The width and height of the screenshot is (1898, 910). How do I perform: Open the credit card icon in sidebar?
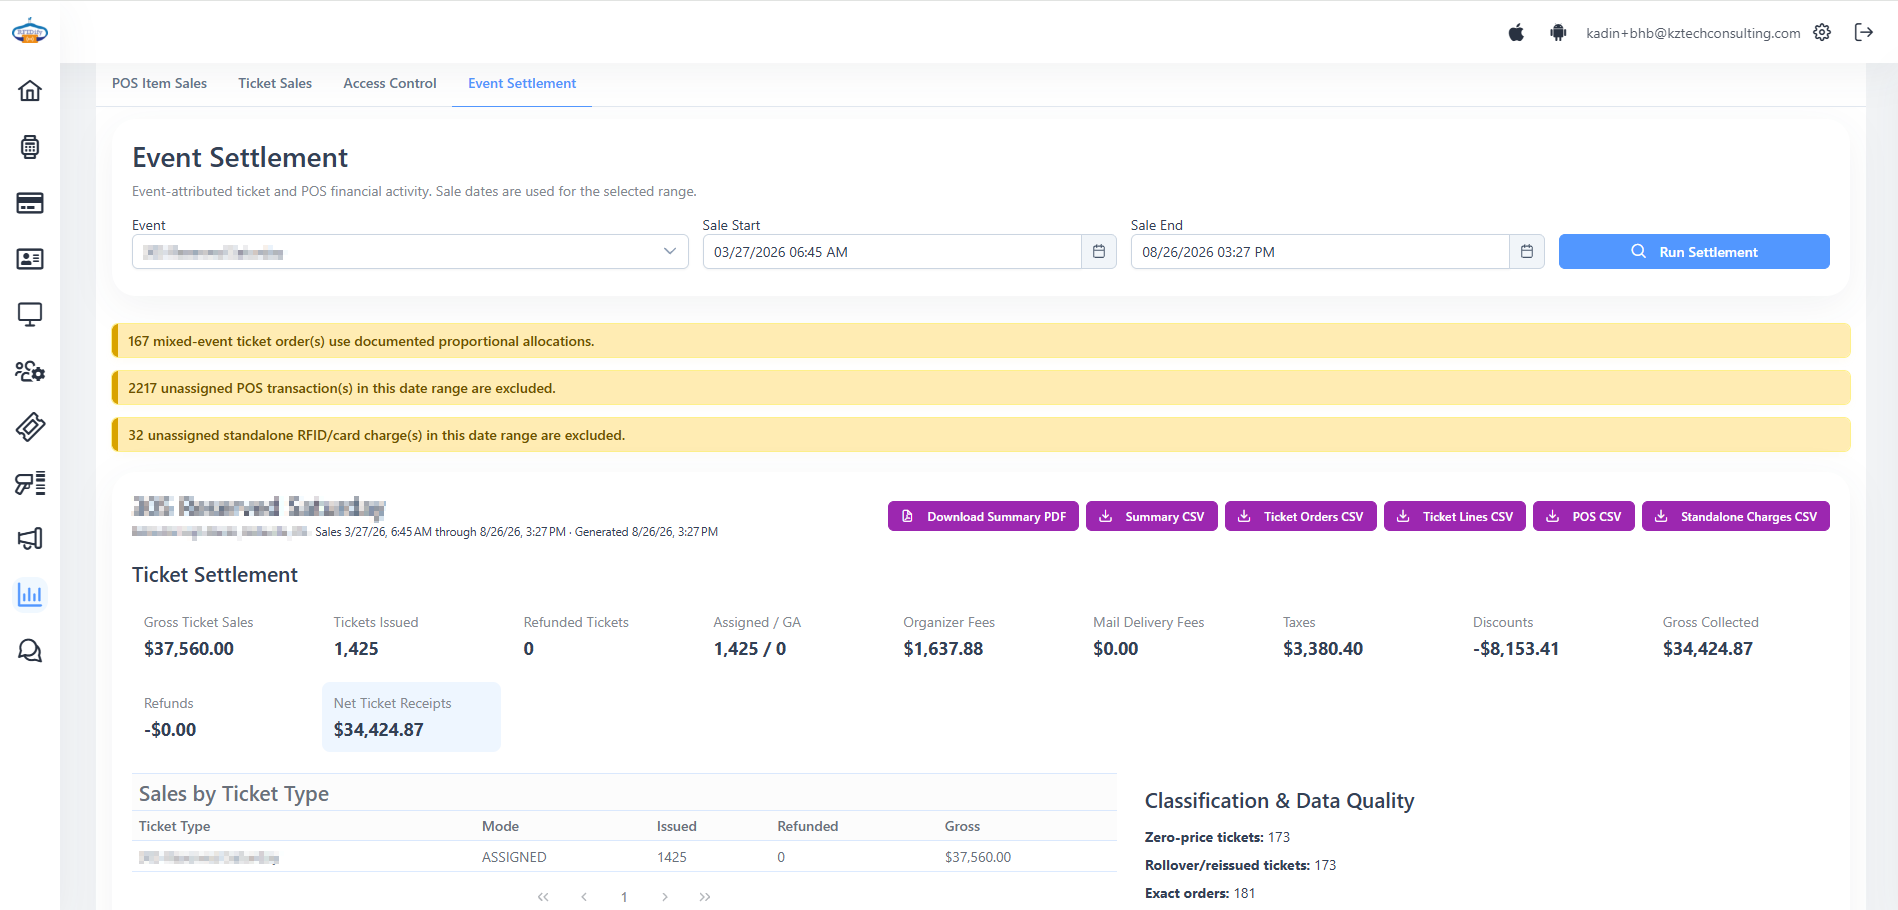tap(30, 203)
